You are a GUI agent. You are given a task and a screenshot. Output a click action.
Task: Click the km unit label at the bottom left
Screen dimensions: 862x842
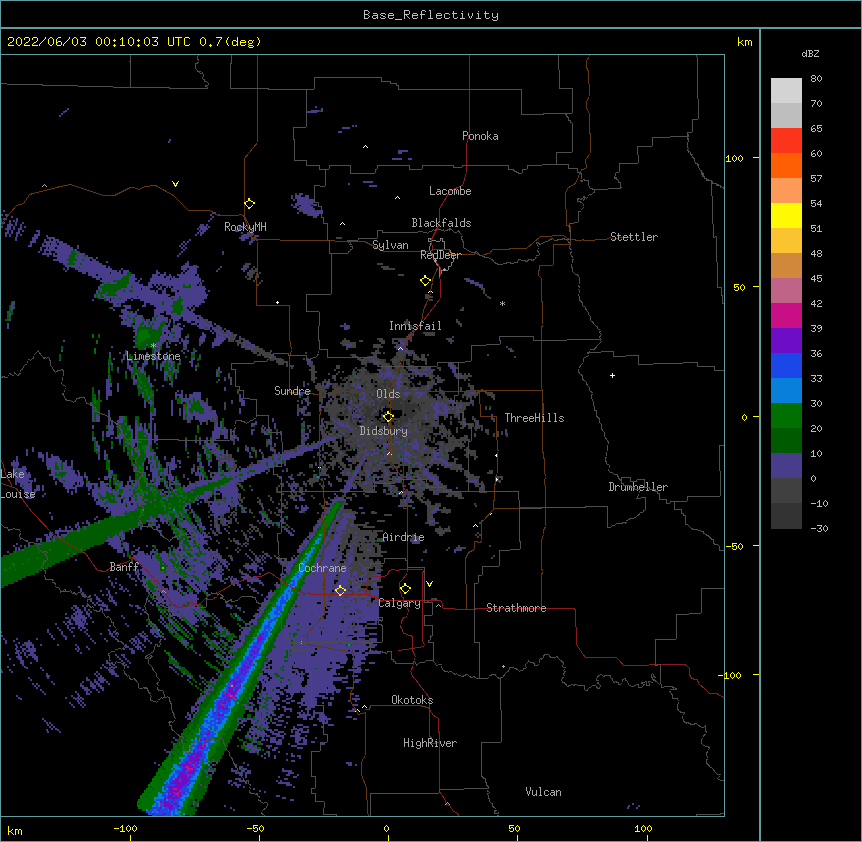tap(15, 830)
